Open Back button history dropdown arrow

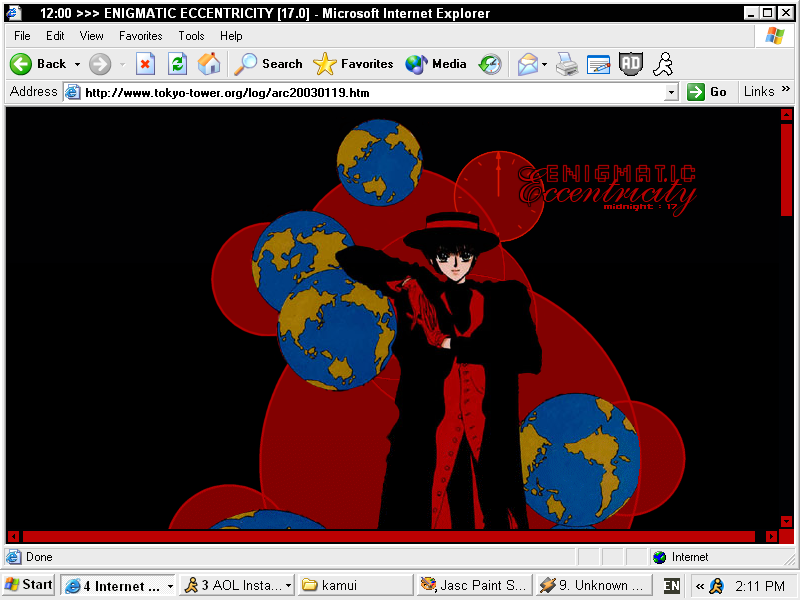tap(77, 64)
